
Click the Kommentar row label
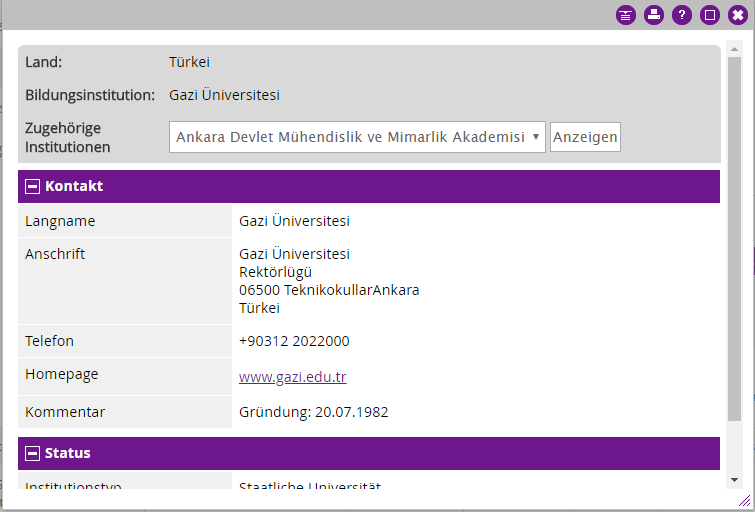tap(65, 412)
